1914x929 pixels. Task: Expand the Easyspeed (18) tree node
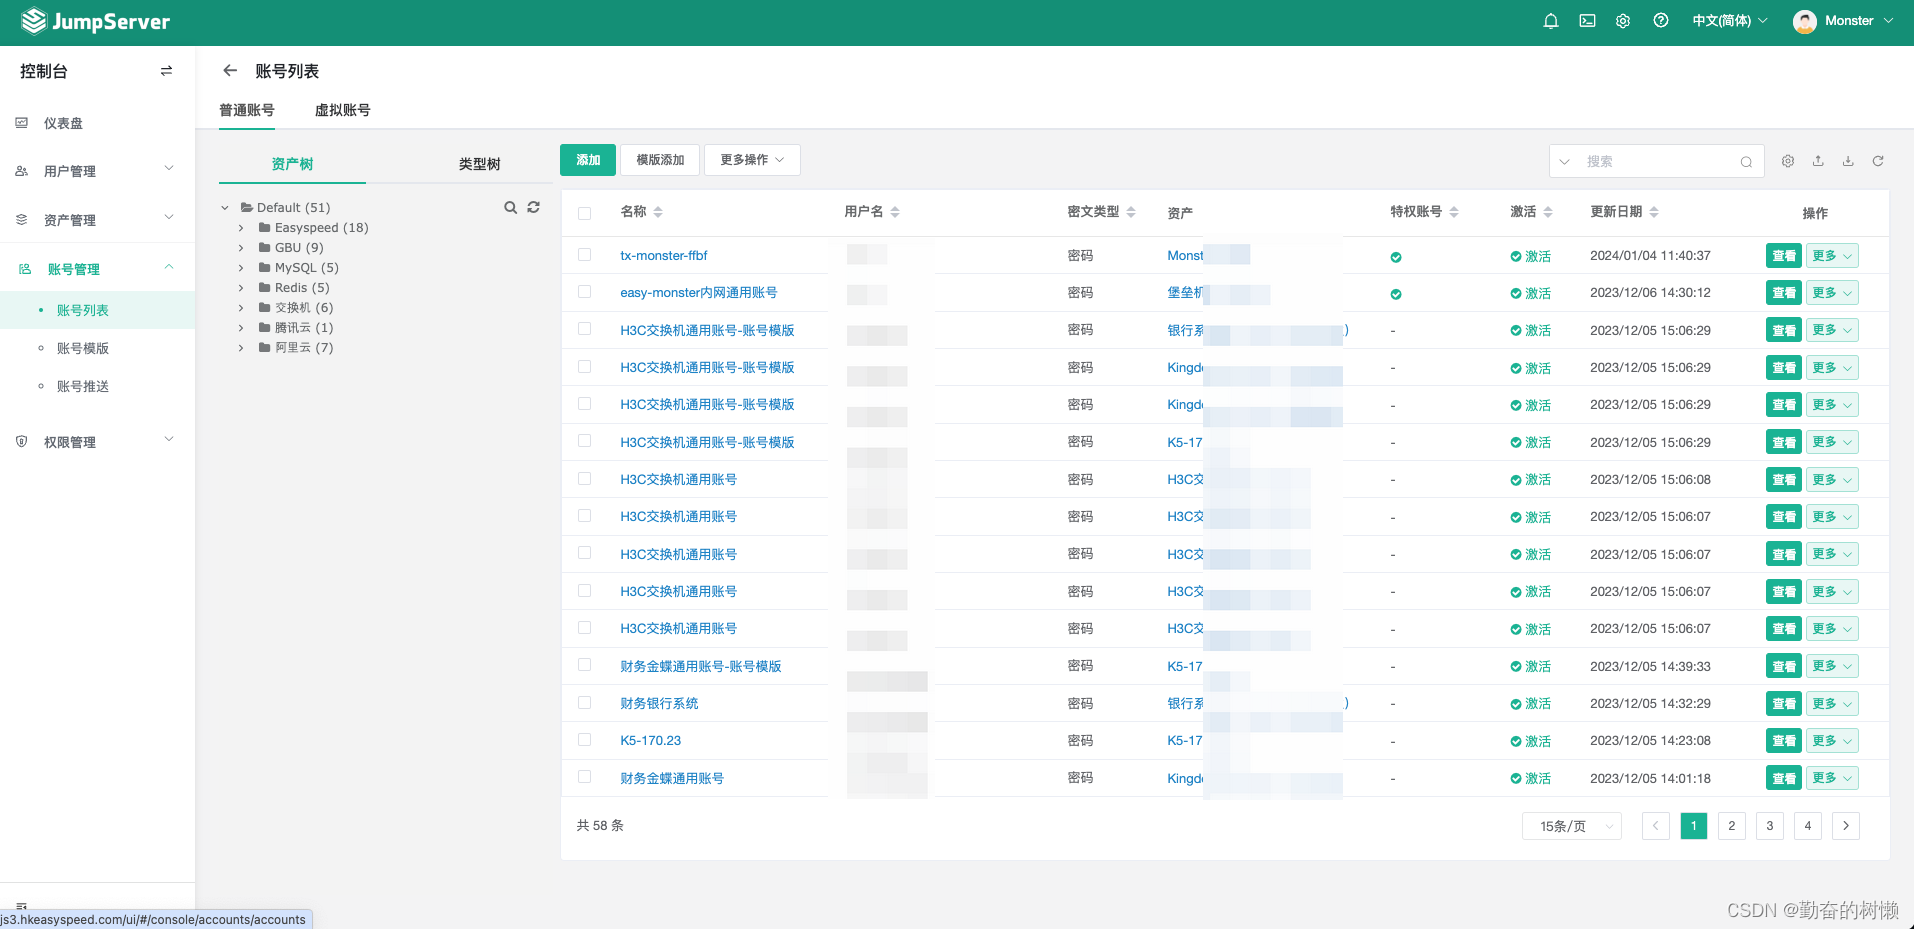pos(241,228)
